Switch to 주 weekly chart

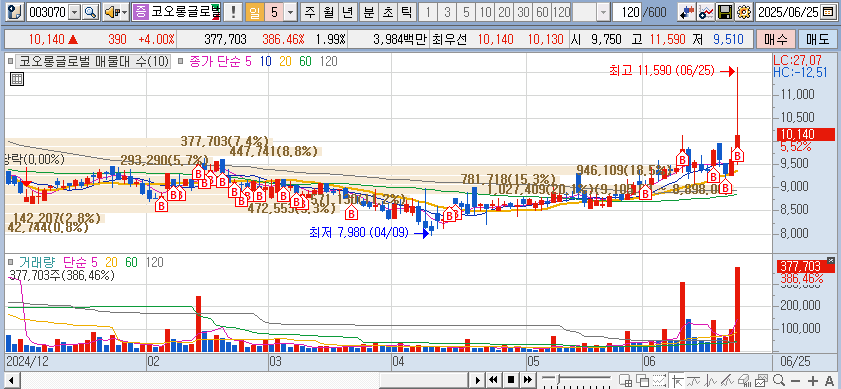coord(309,12)
